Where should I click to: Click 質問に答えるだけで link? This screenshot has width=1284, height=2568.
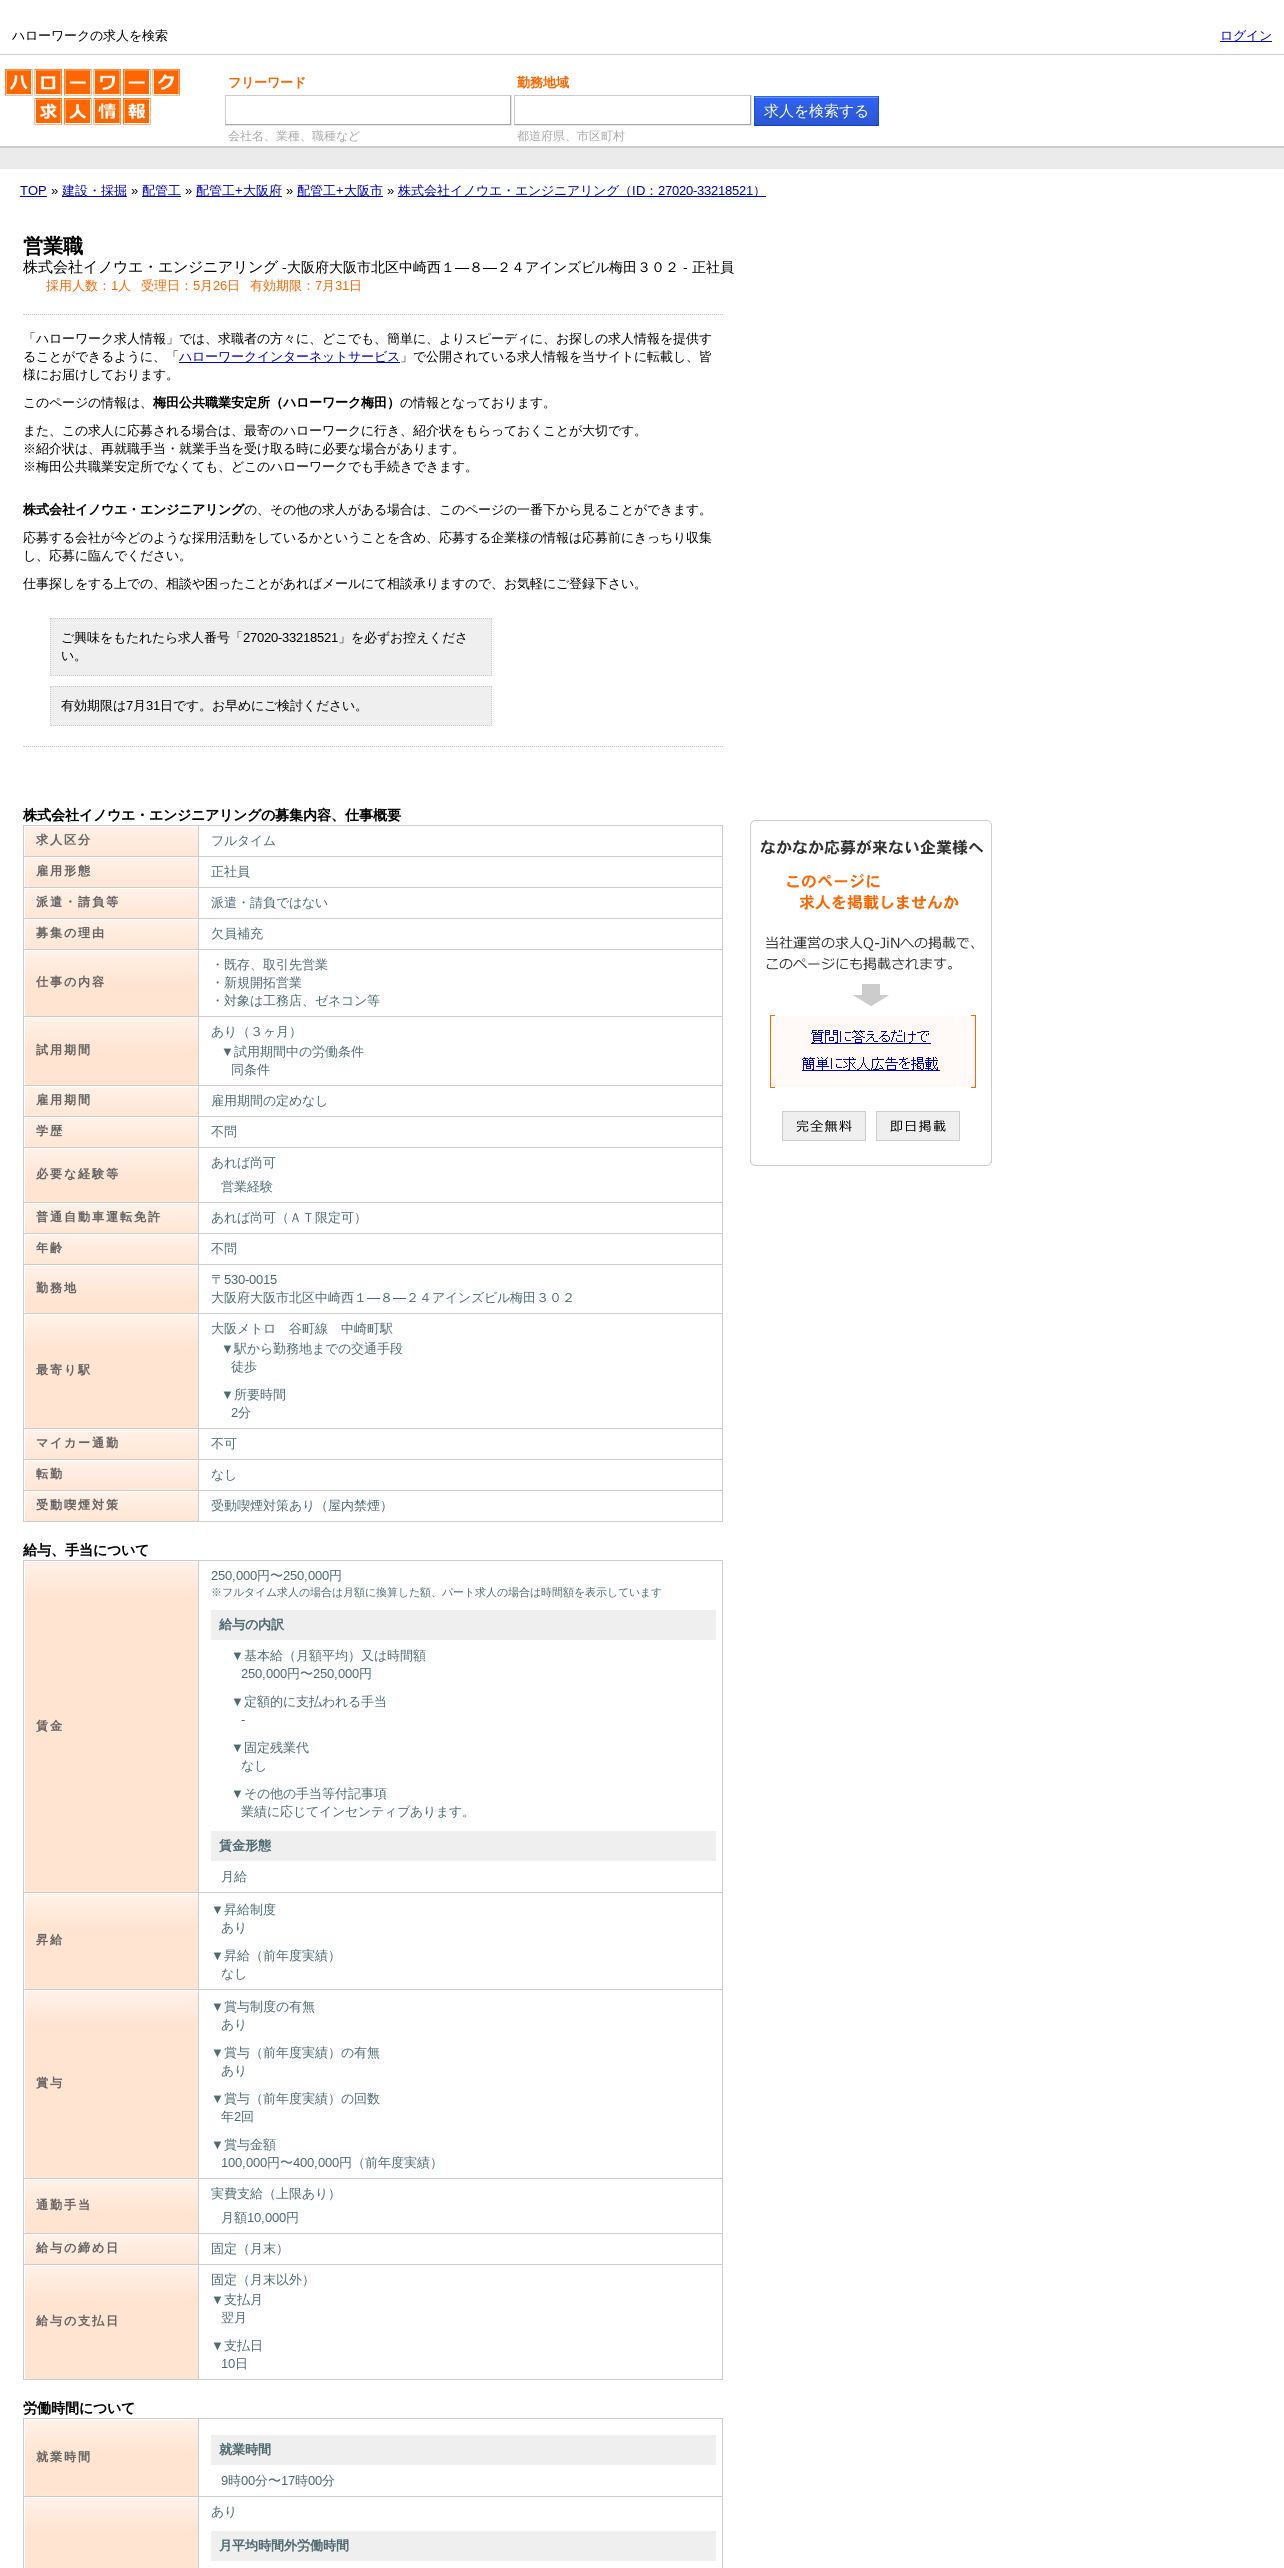(870, 1037)
